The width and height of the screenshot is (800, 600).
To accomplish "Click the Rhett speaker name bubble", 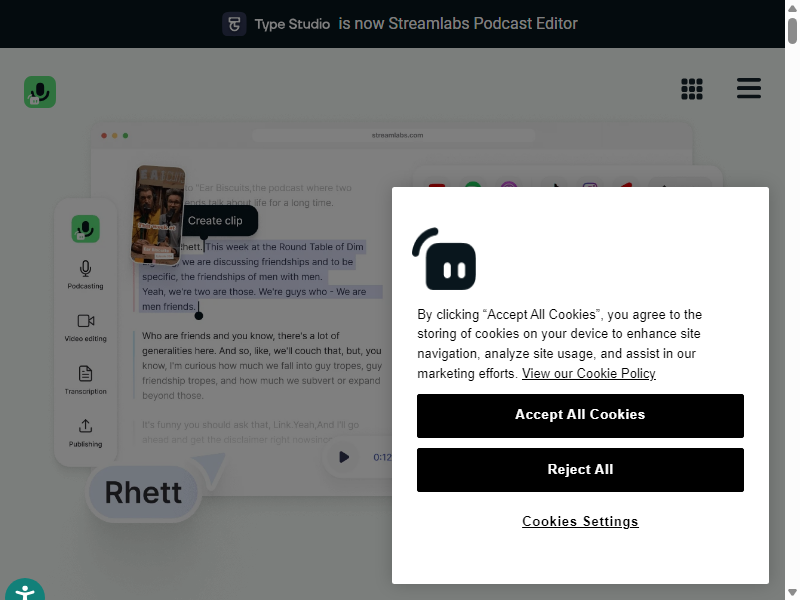I will point(143,493).
